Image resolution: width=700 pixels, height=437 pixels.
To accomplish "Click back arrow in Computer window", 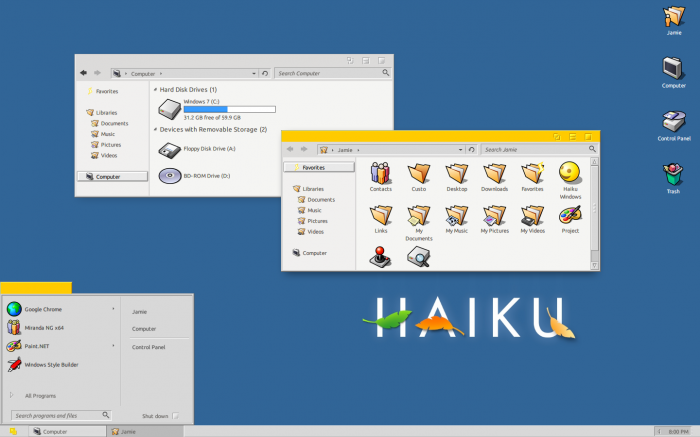I will tap(83, 73).
